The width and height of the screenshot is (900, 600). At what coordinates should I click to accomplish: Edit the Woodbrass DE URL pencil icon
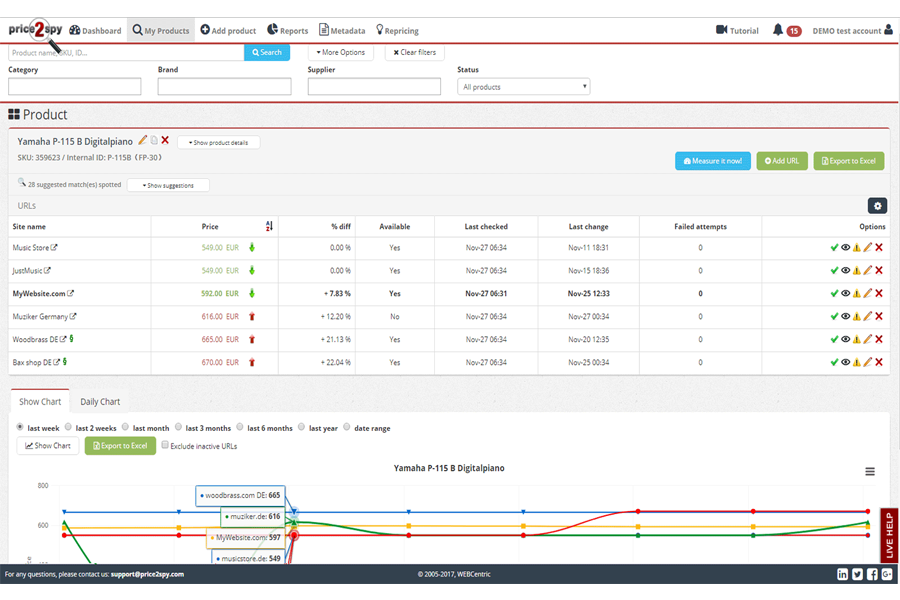(x=867, y=339)
